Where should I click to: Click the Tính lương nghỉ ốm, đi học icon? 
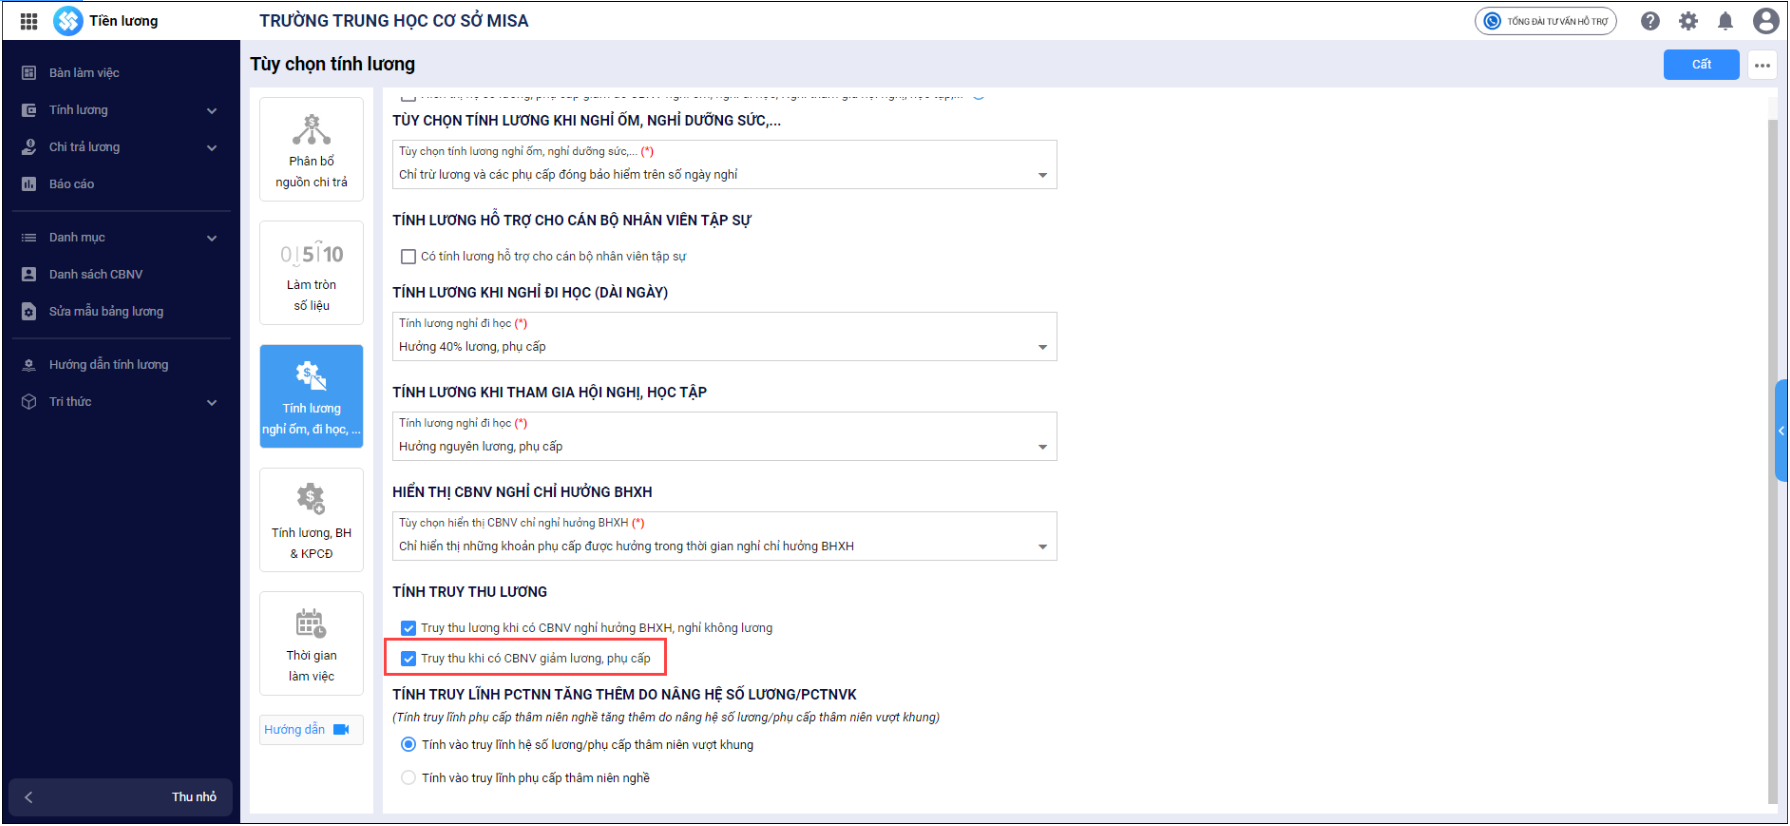click(x=311, y=375)
